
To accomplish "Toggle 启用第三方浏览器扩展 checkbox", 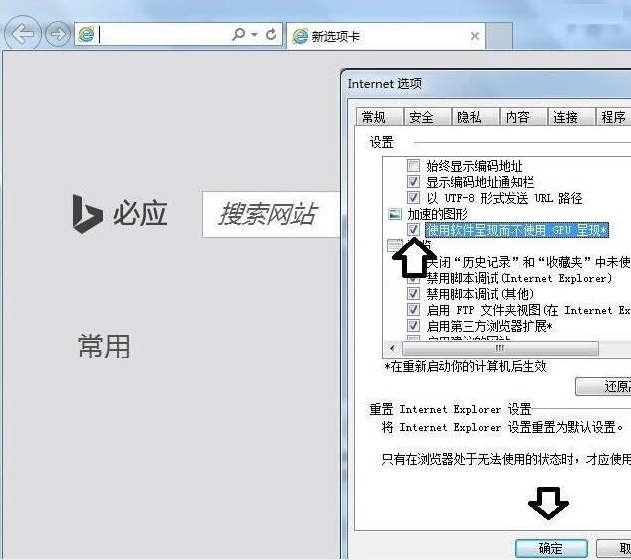I will click(x=413, y=326).
